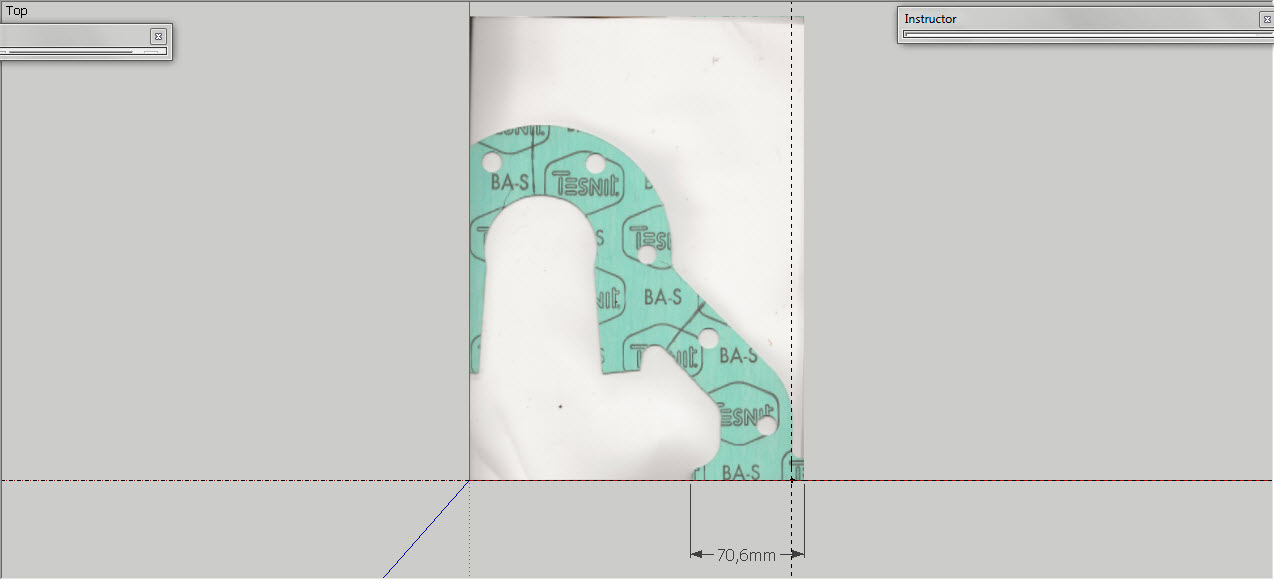Select the 70,6mm dimension text
Image resolution: width=1274 pixels, height=580 pixels.
(x=746, y=555)
